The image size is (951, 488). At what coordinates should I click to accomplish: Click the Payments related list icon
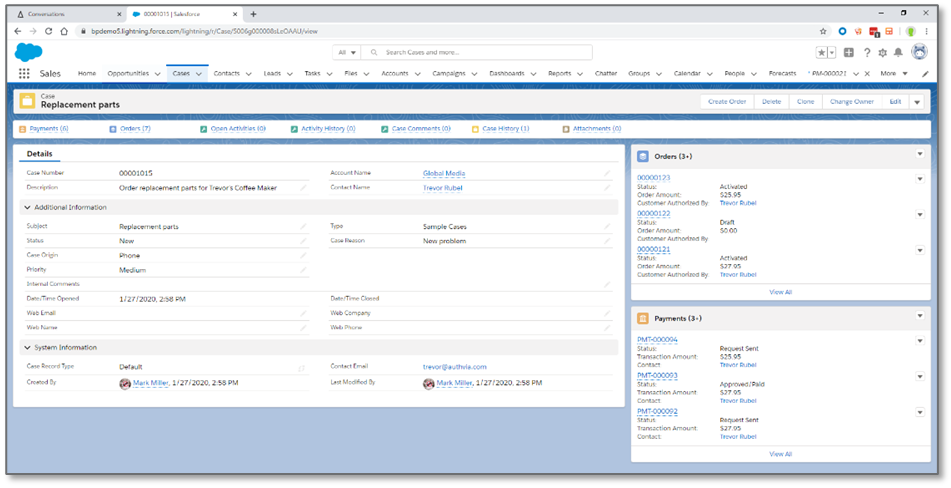click(x=643, y=318)
